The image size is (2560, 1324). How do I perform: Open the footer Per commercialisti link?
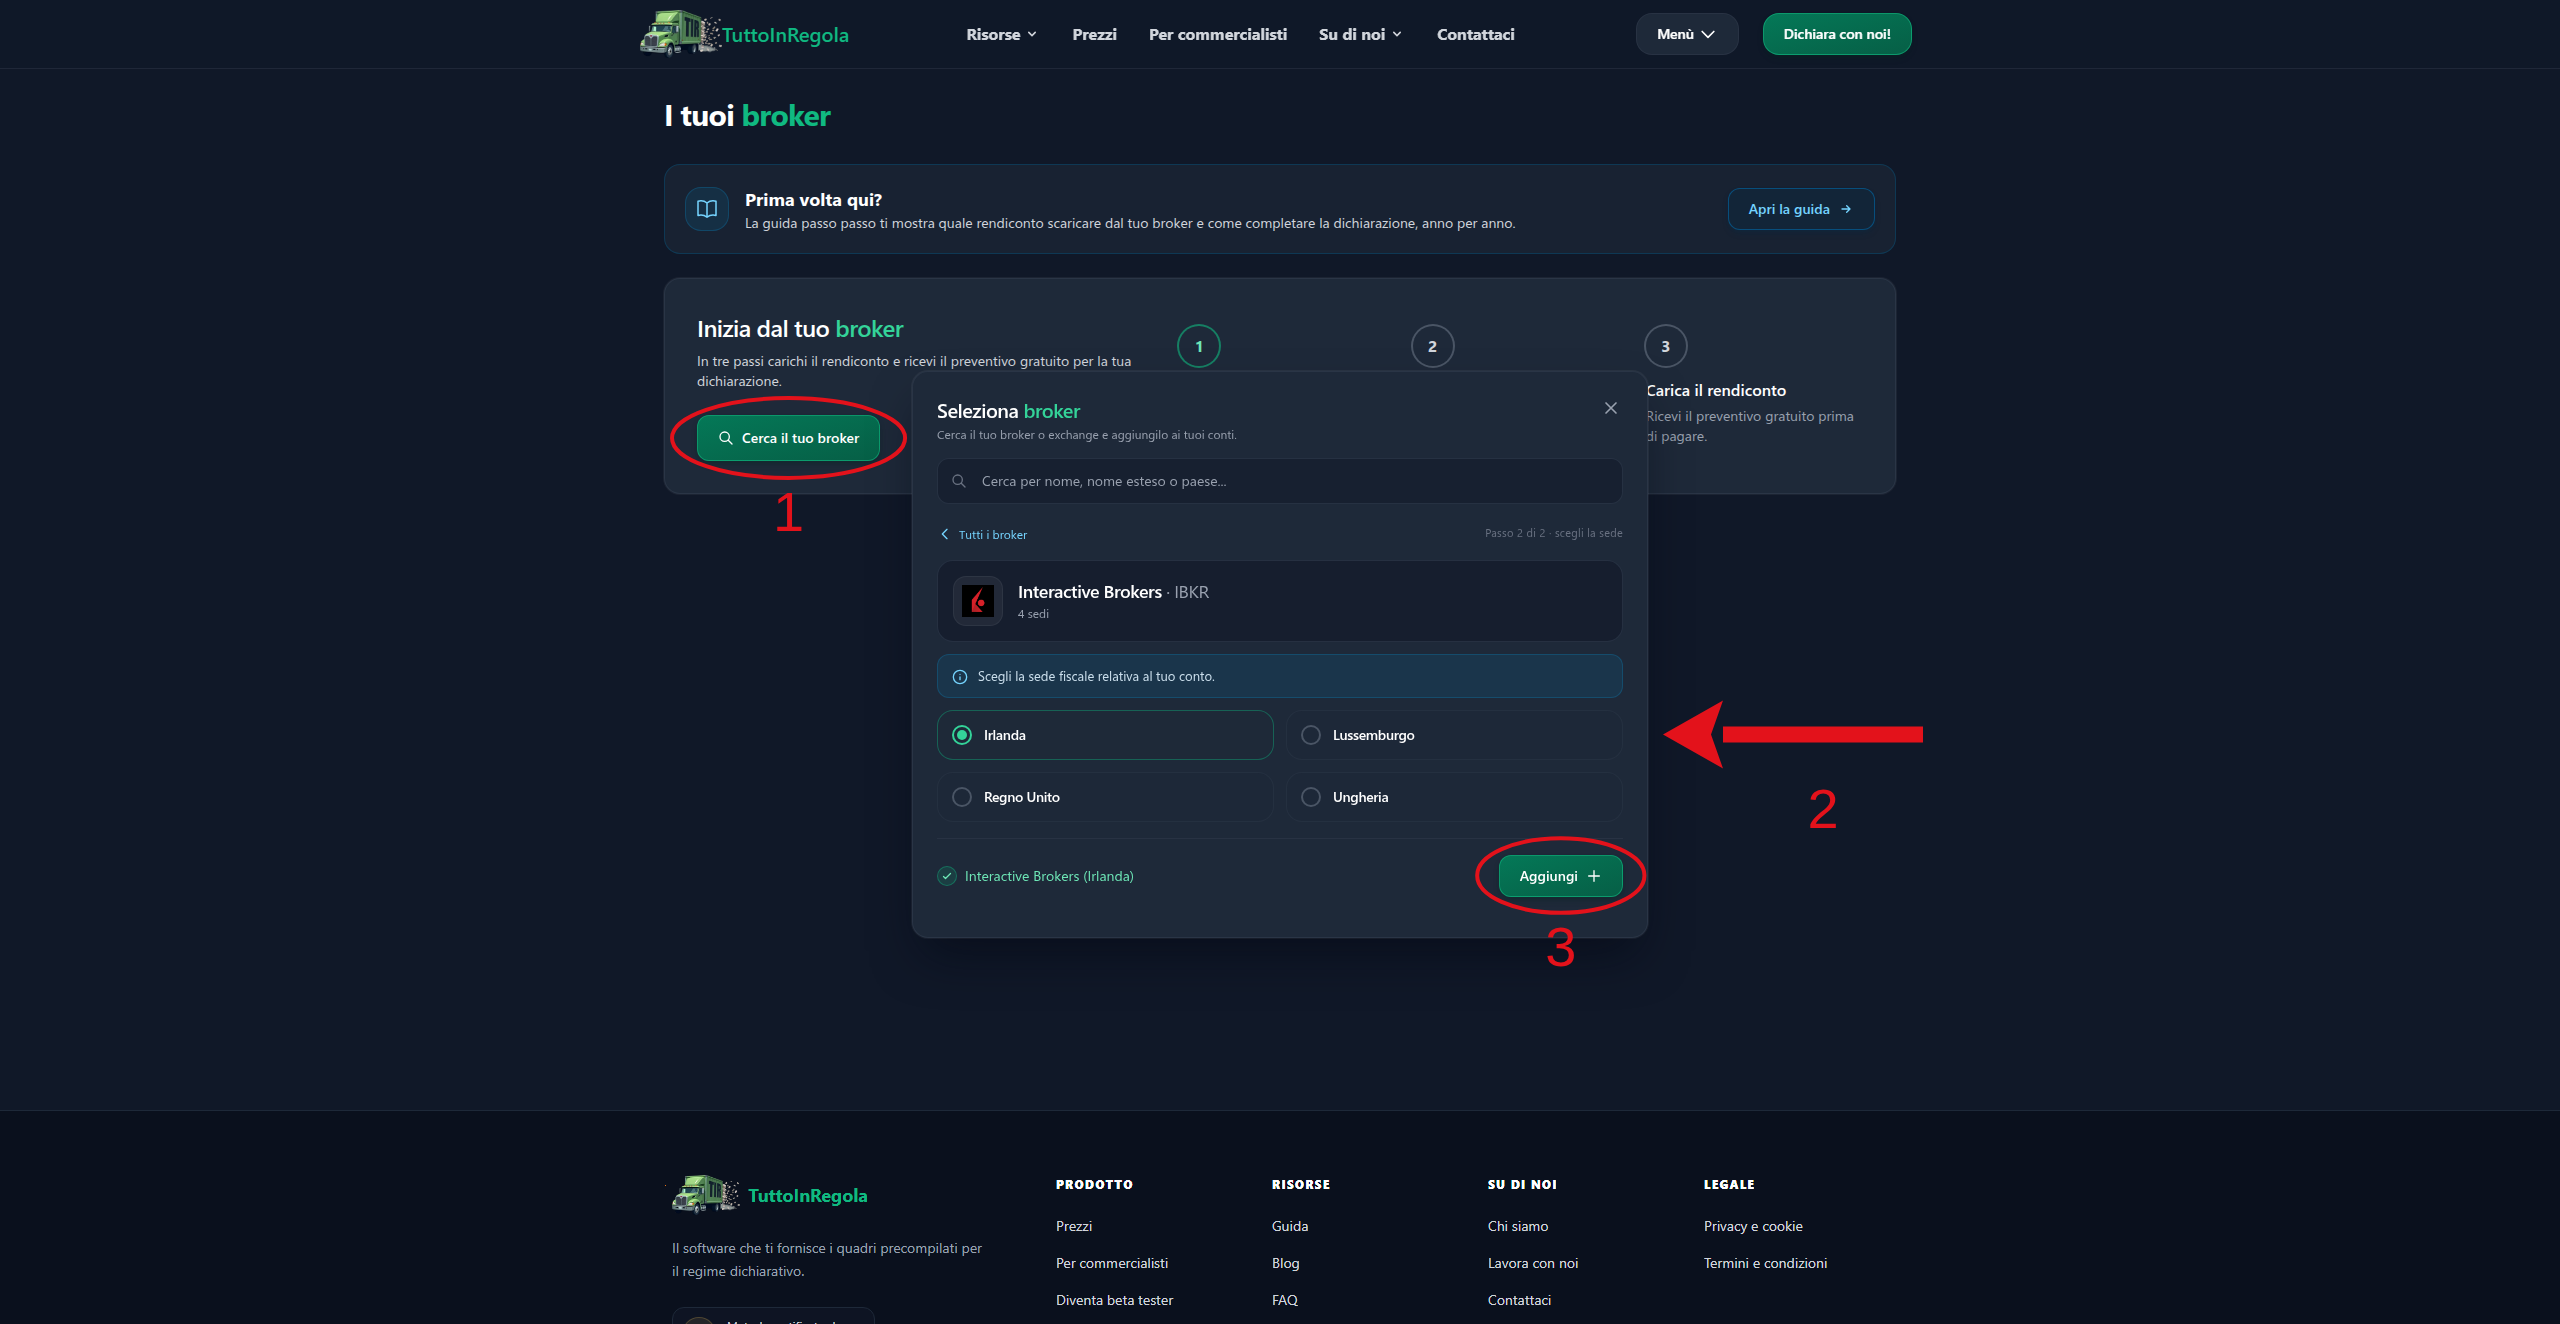[x=1111, y=1263]
